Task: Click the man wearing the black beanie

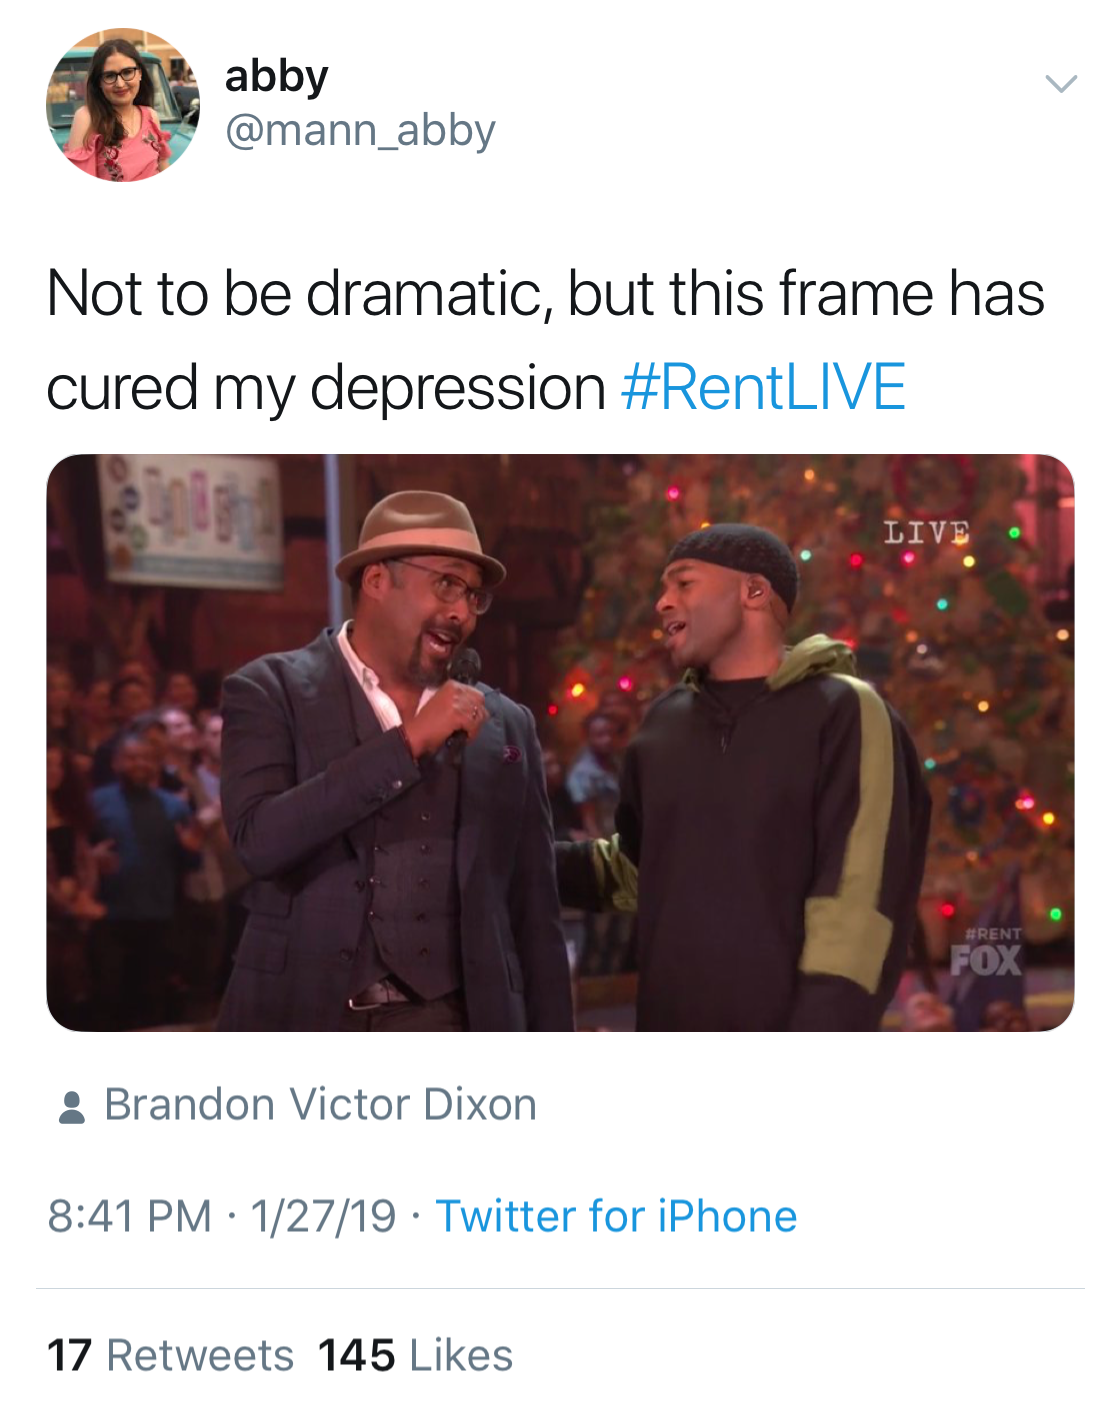Action: (x=770, y=780)
